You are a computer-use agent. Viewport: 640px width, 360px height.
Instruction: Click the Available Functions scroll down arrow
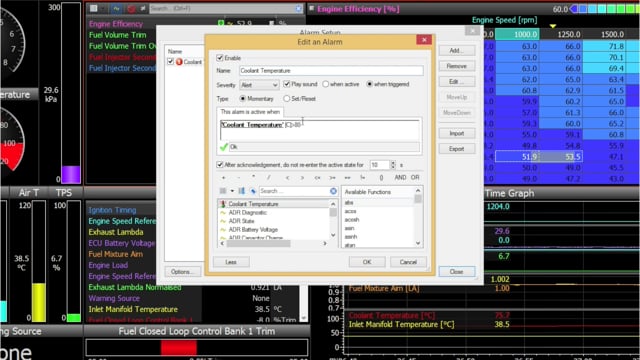point(418,243)
